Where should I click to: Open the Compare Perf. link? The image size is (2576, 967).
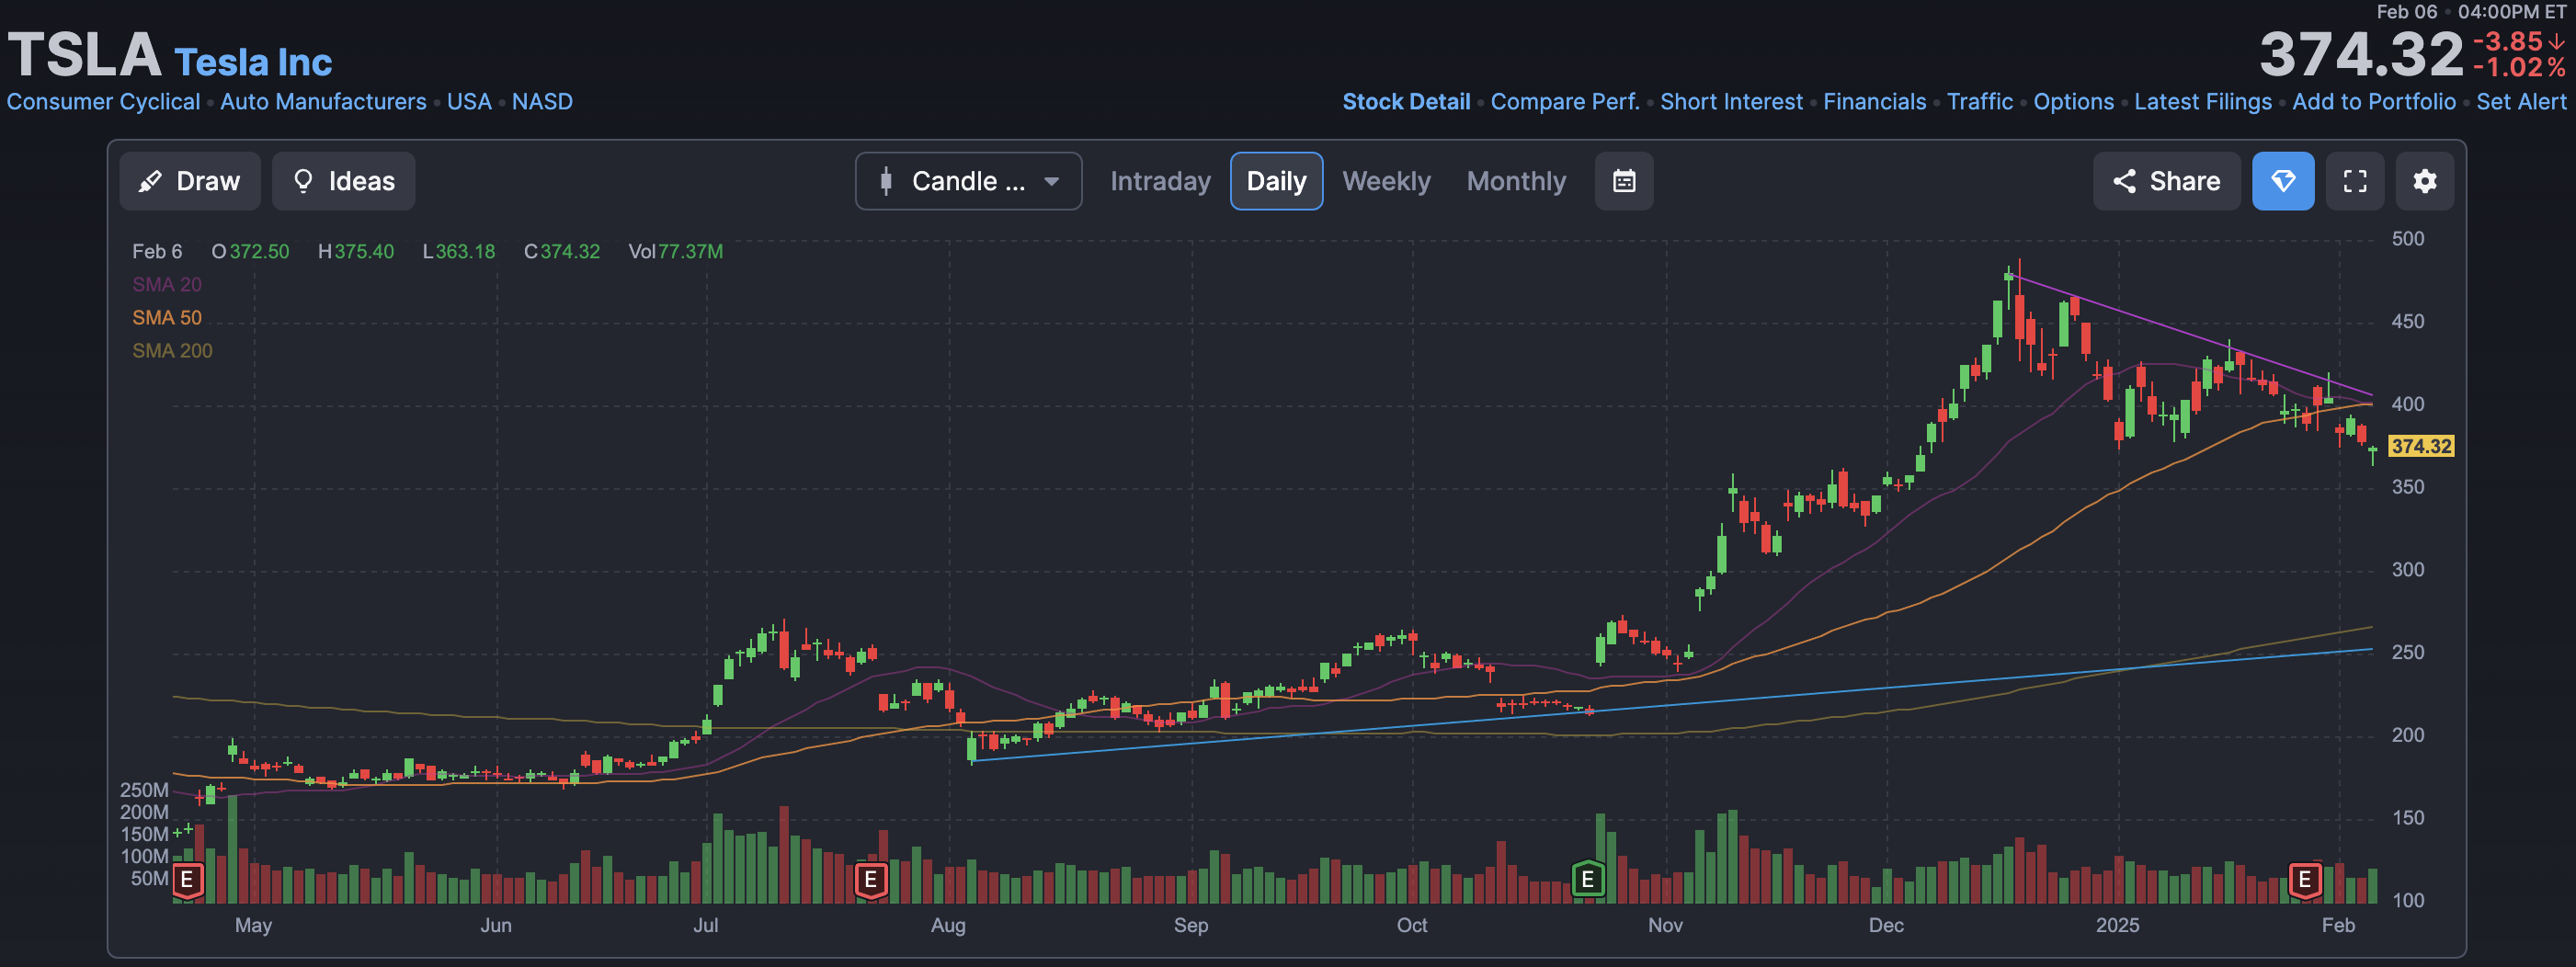click(1565, 102)
